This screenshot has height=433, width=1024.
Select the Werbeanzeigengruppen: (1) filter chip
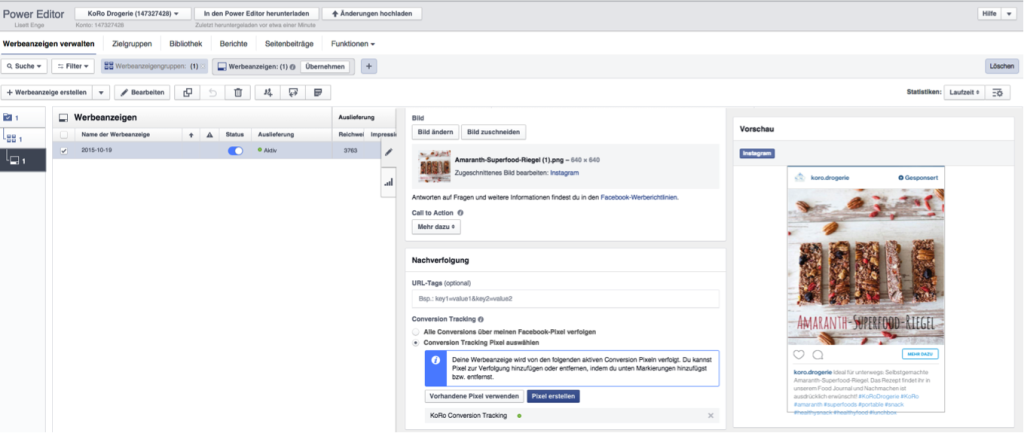(155, 66)
